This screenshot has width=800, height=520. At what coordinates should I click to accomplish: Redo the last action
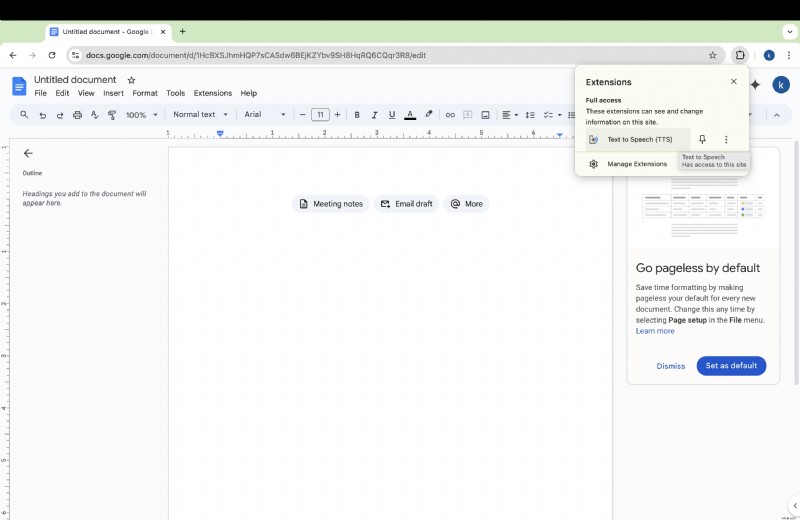click(60, 115)
